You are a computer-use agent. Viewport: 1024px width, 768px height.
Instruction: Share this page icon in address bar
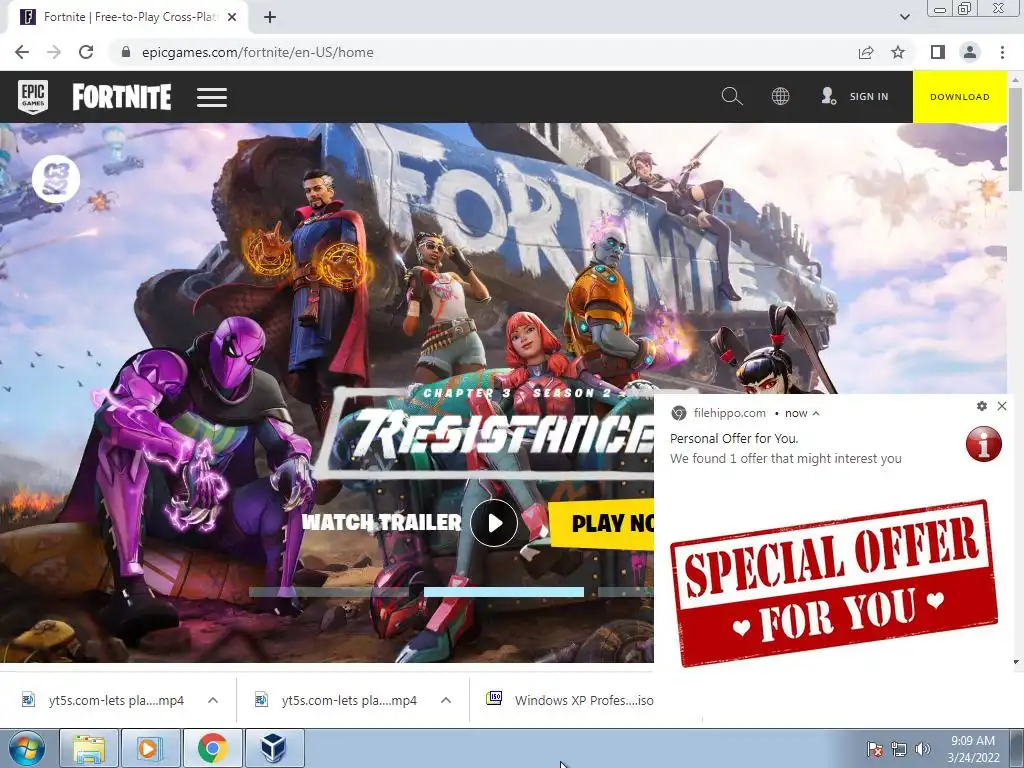(866, 52)
